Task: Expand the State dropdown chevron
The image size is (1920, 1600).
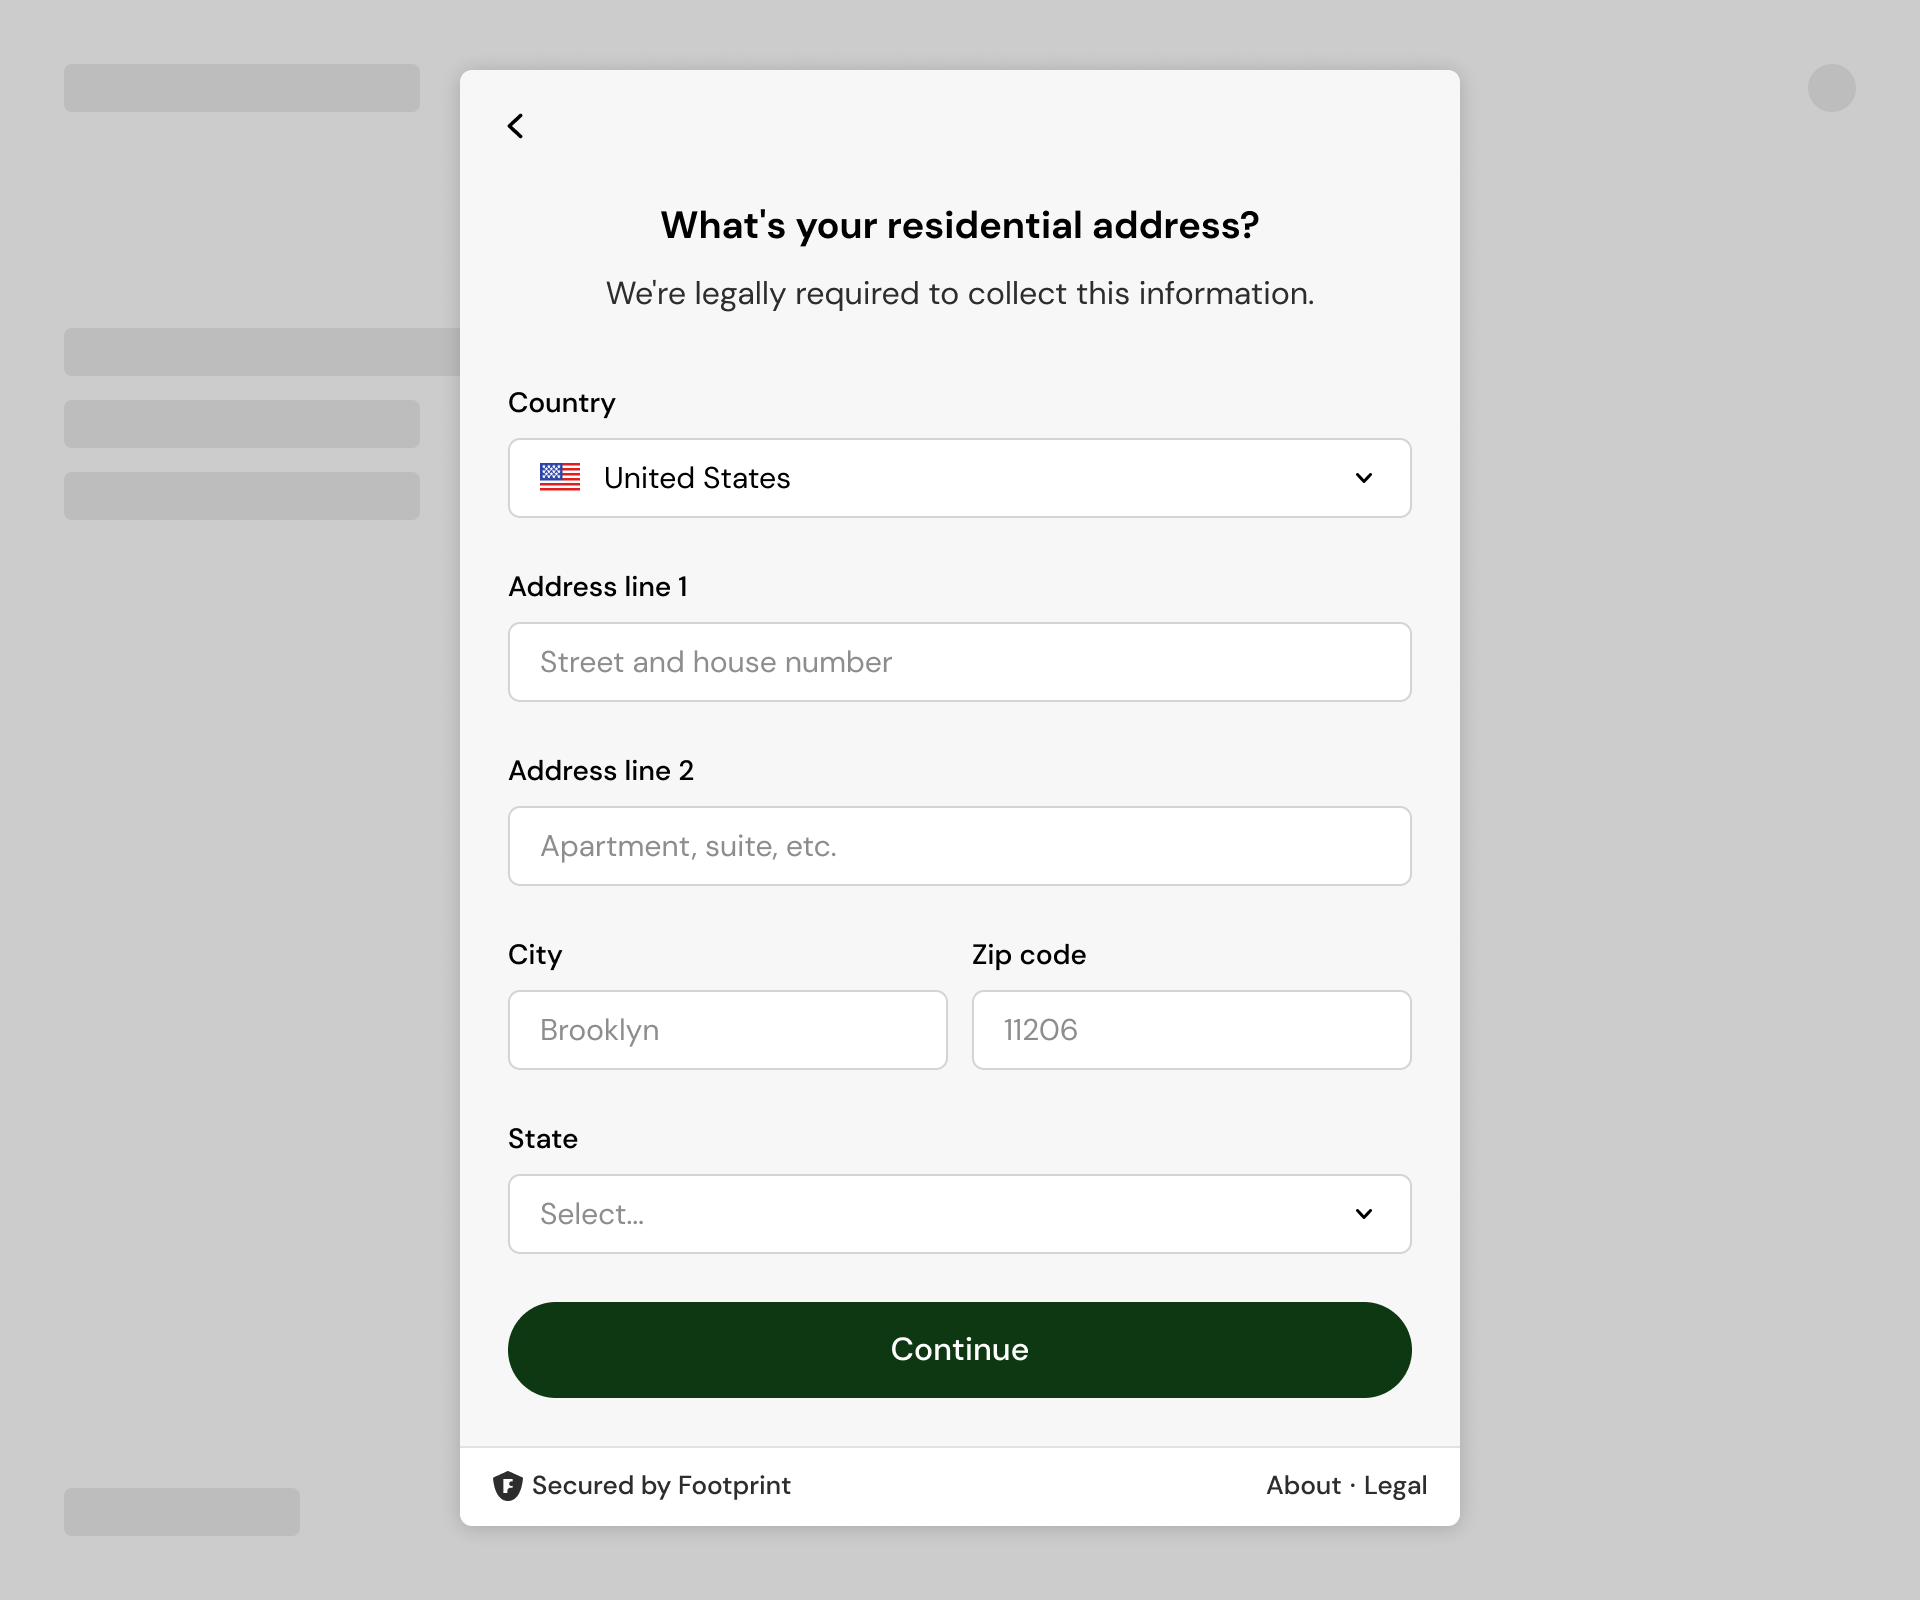Action: coord(1364,1214)
